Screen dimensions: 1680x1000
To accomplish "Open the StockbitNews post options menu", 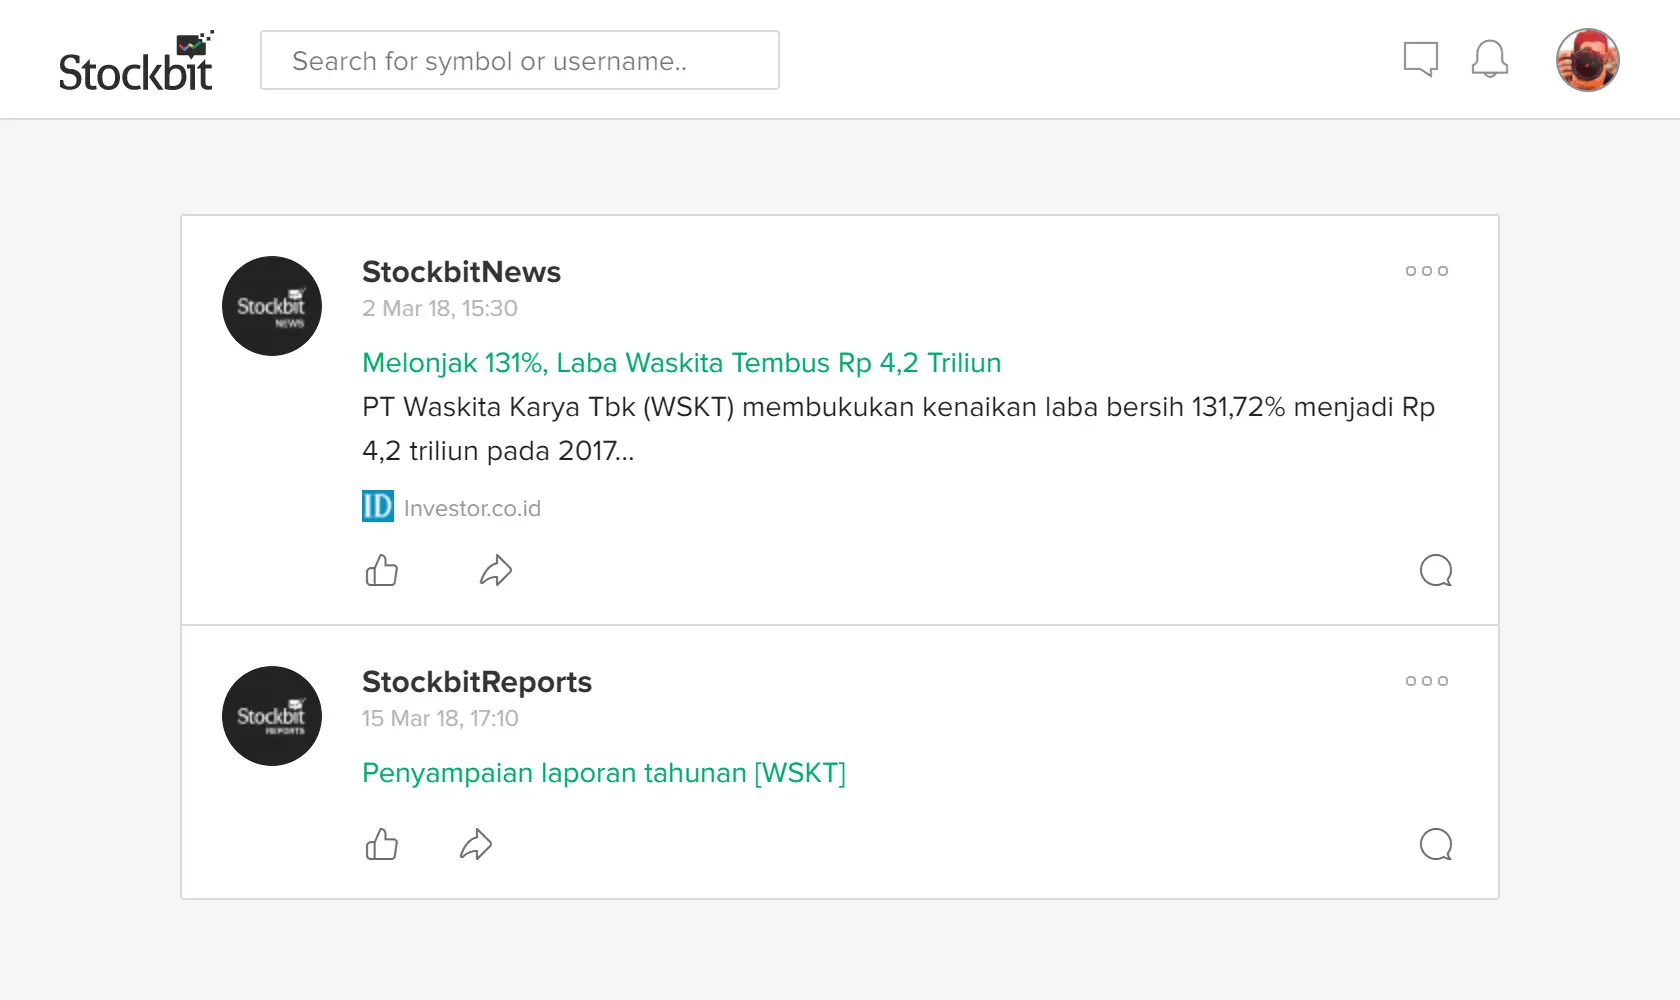I will [x=1427, y=271].
